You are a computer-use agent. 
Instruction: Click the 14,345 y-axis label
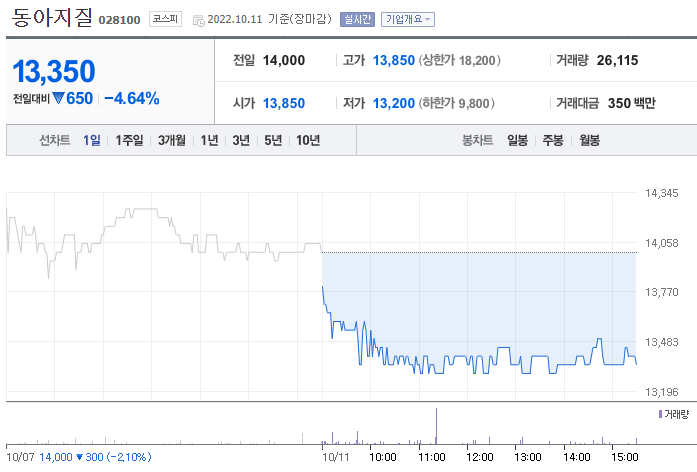click(661, 193)
